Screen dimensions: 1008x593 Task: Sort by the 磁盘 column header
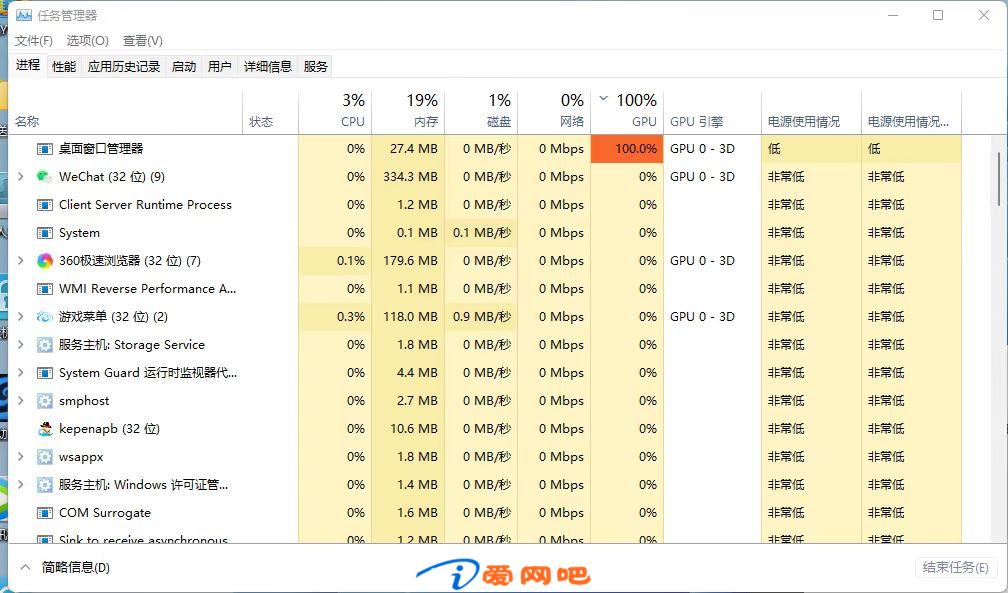pos(481,111)
